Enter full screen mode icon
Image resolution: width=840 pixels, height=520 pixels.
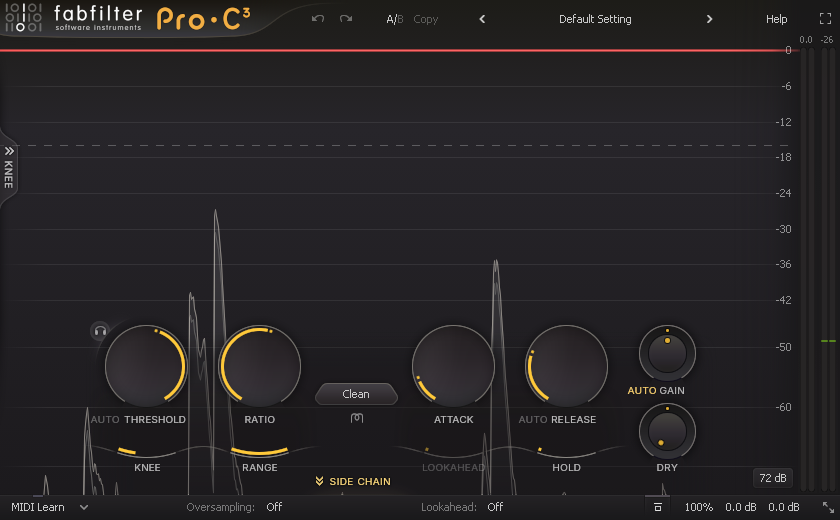tap(825, 19)
